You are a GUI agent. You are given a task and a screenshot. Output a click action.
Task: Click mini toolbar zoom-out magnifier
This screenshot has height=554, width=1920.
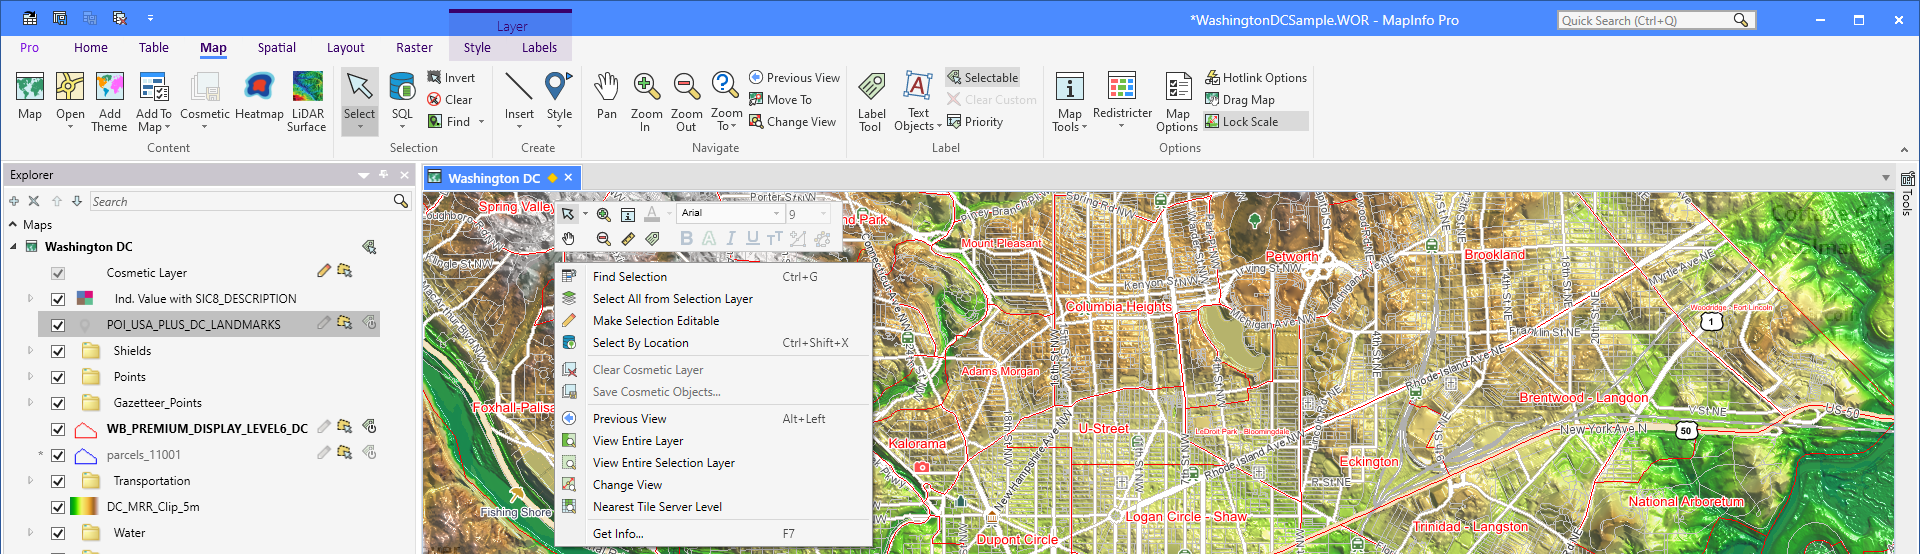coord(603,238)
